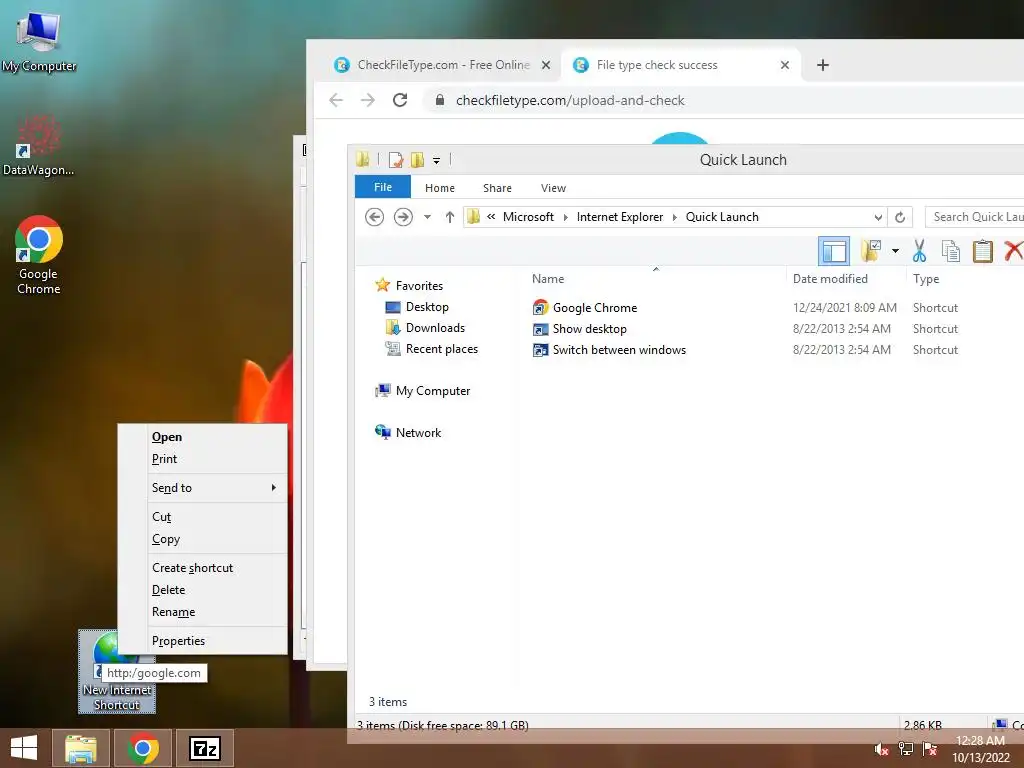Click Explorer Back arrow button

tap(374, 217)
